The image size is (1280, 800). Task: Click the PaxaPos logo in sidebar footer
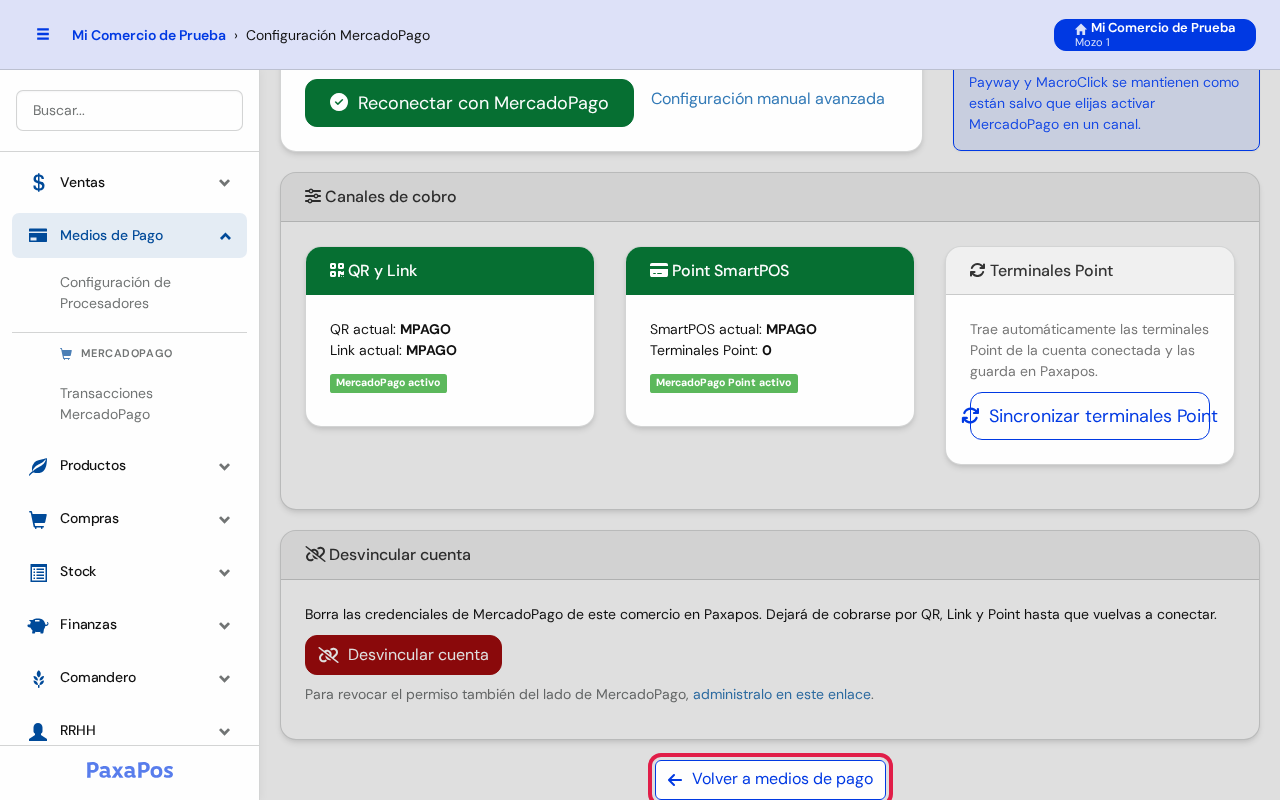coord(130,770)
